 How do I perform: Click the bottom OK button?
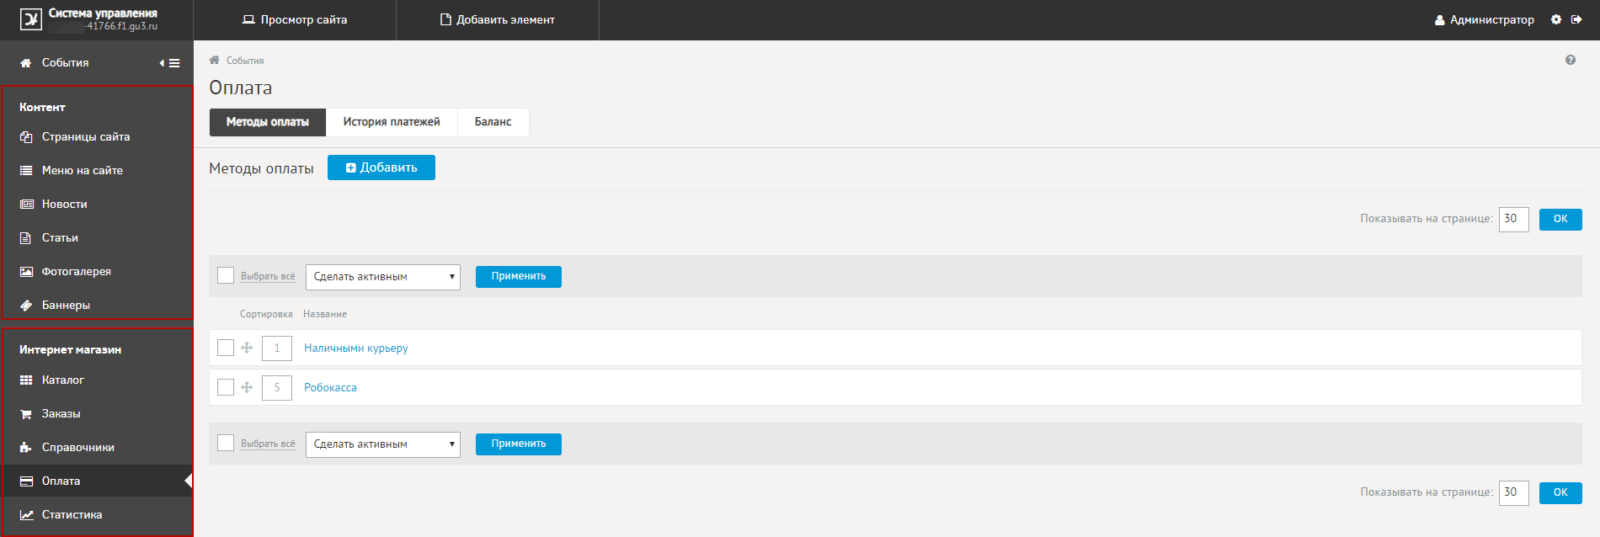click(1560, 492)
